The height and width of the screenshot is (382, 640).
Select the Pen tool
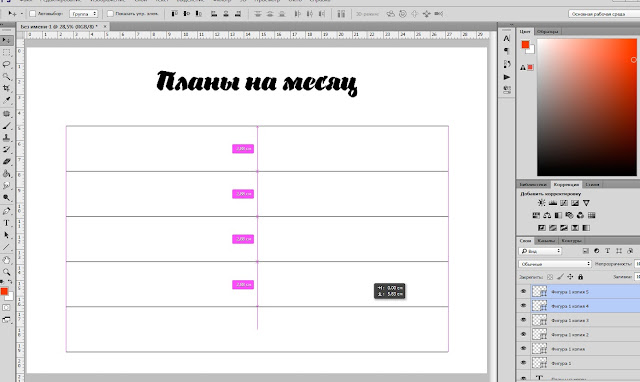pyautogui.click(x=7, y=211)
